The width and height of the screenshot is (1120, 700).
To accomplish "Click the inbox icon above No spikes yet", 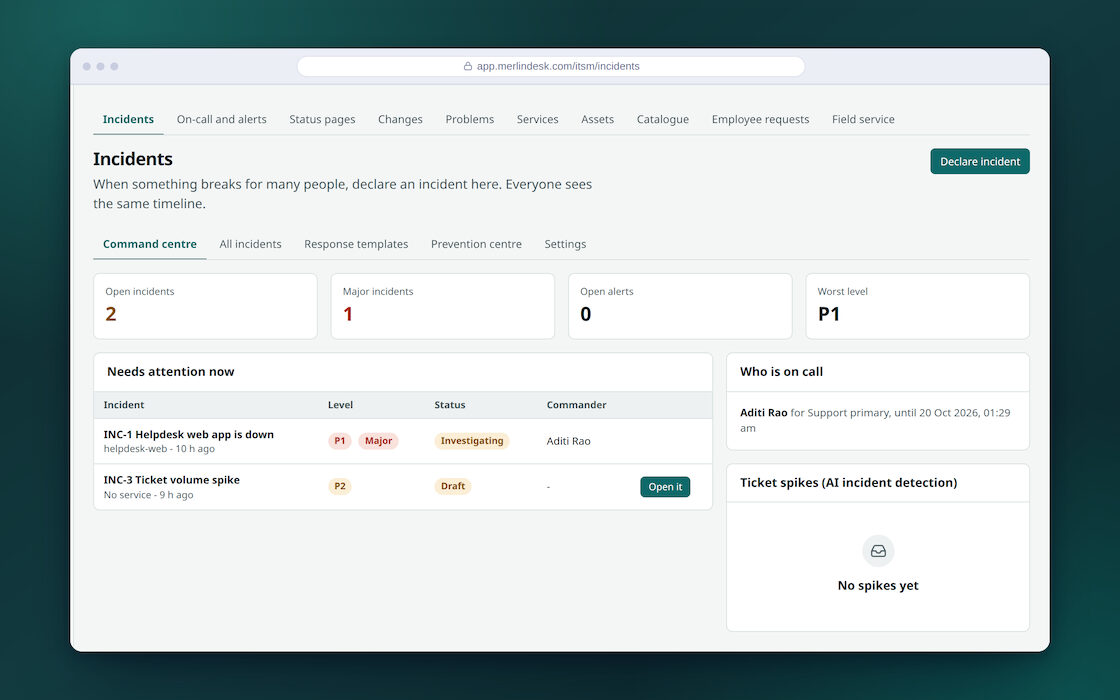I will coord(878,551).
